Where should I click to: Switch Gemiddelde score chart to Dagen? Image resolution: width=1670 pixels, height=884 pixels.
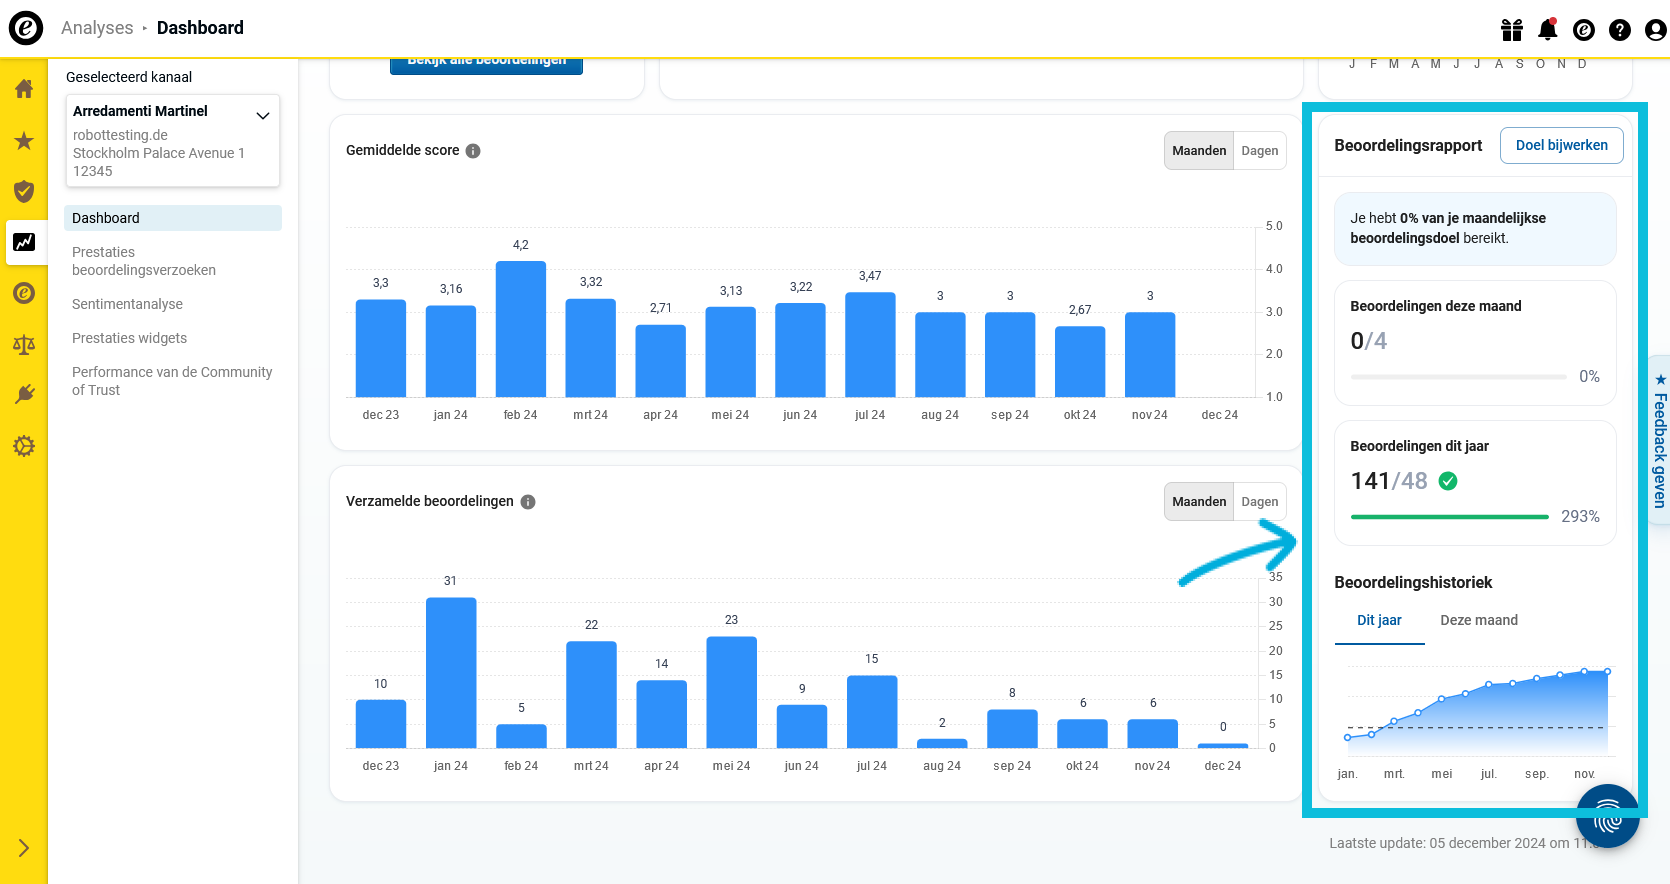pyautogui.click(x=1259, y=151)
